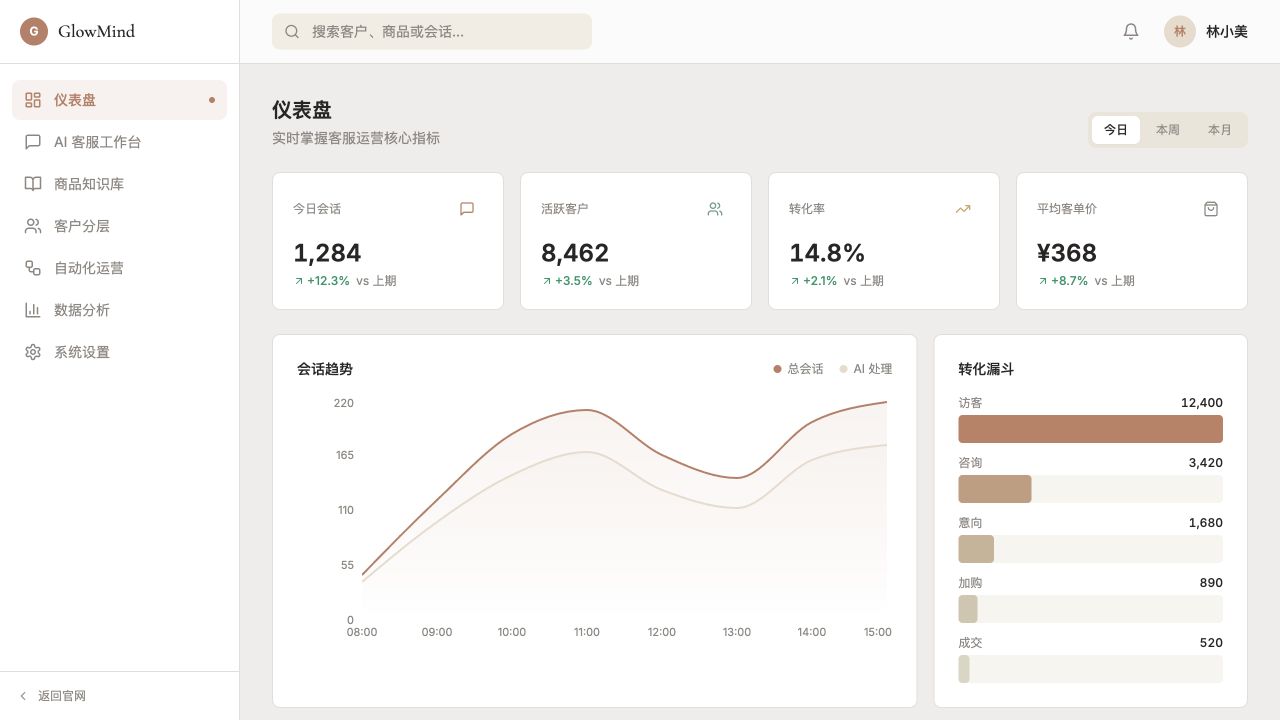Select the 今日 time range tab
This screenshot has height=720, width=1280.
coord(1116,130)
